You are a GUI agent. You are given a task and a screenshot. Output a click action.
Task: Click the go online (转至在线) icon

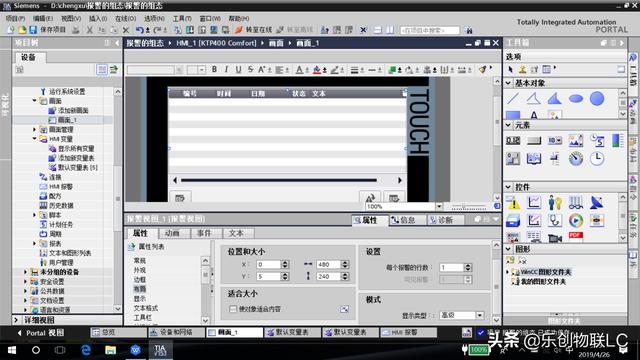pyautogui.click(x=239, y=30)
